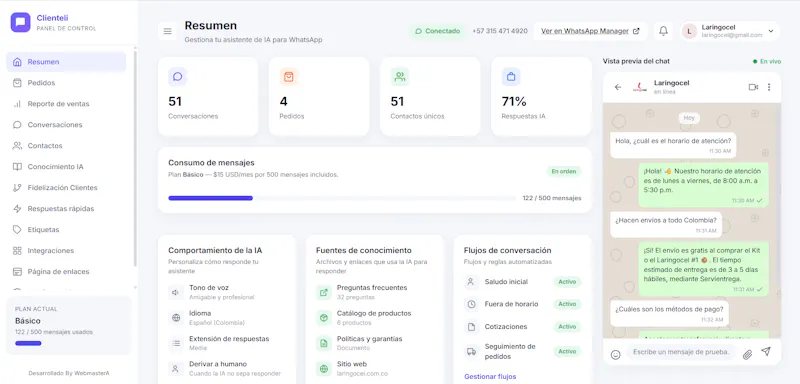Click the Gestionar flujos link
This screenshot has width=800, height=384.
tap(490, 376)
